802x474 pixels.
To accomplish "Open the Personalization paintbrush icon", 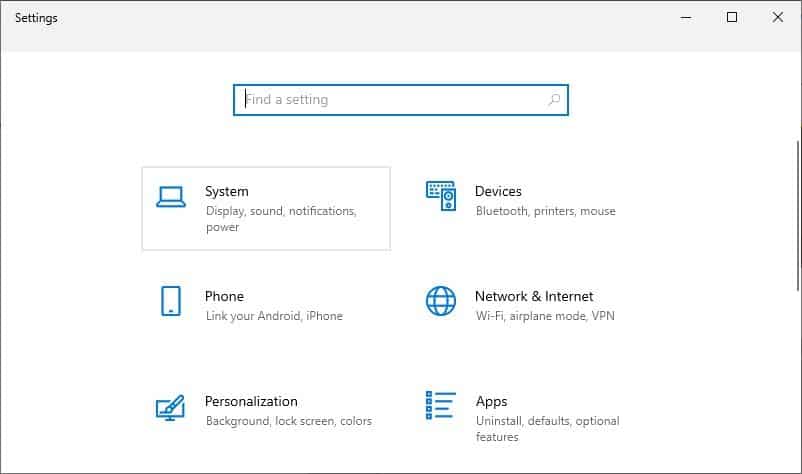I will click(x=170, y=408).
